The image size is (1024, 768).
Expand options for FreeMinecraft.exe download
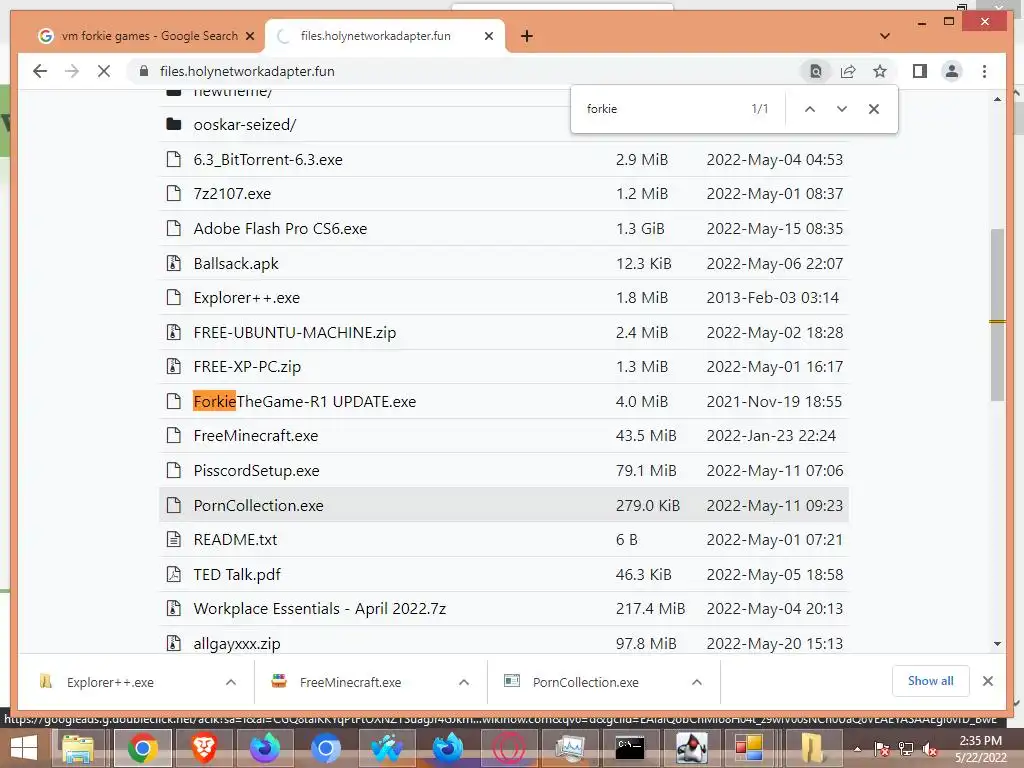464,682
